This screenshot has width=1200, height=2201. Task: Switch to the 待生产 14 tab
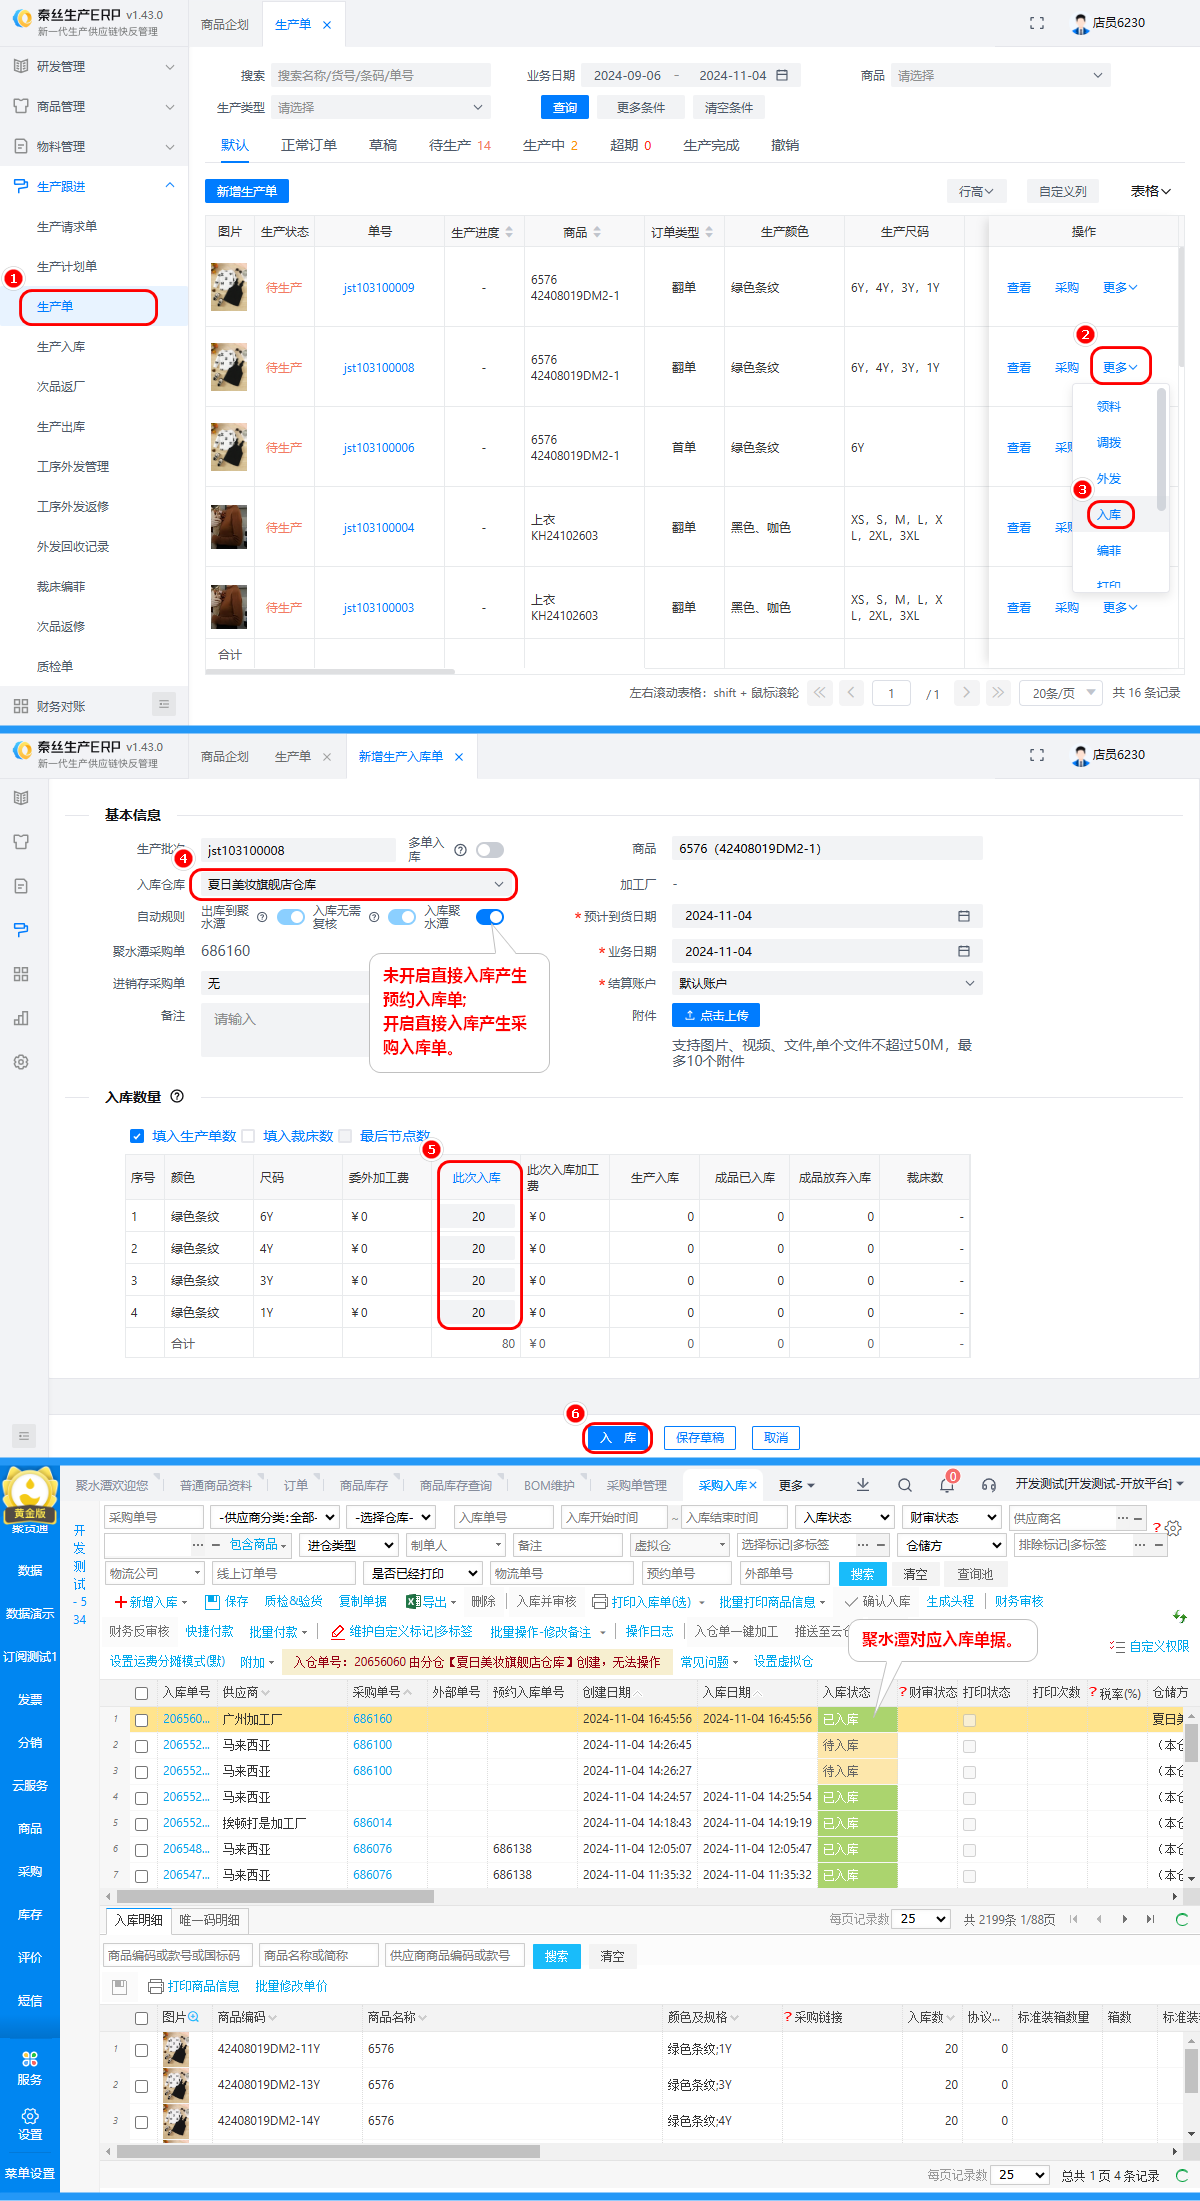click(x=460, y=145)
